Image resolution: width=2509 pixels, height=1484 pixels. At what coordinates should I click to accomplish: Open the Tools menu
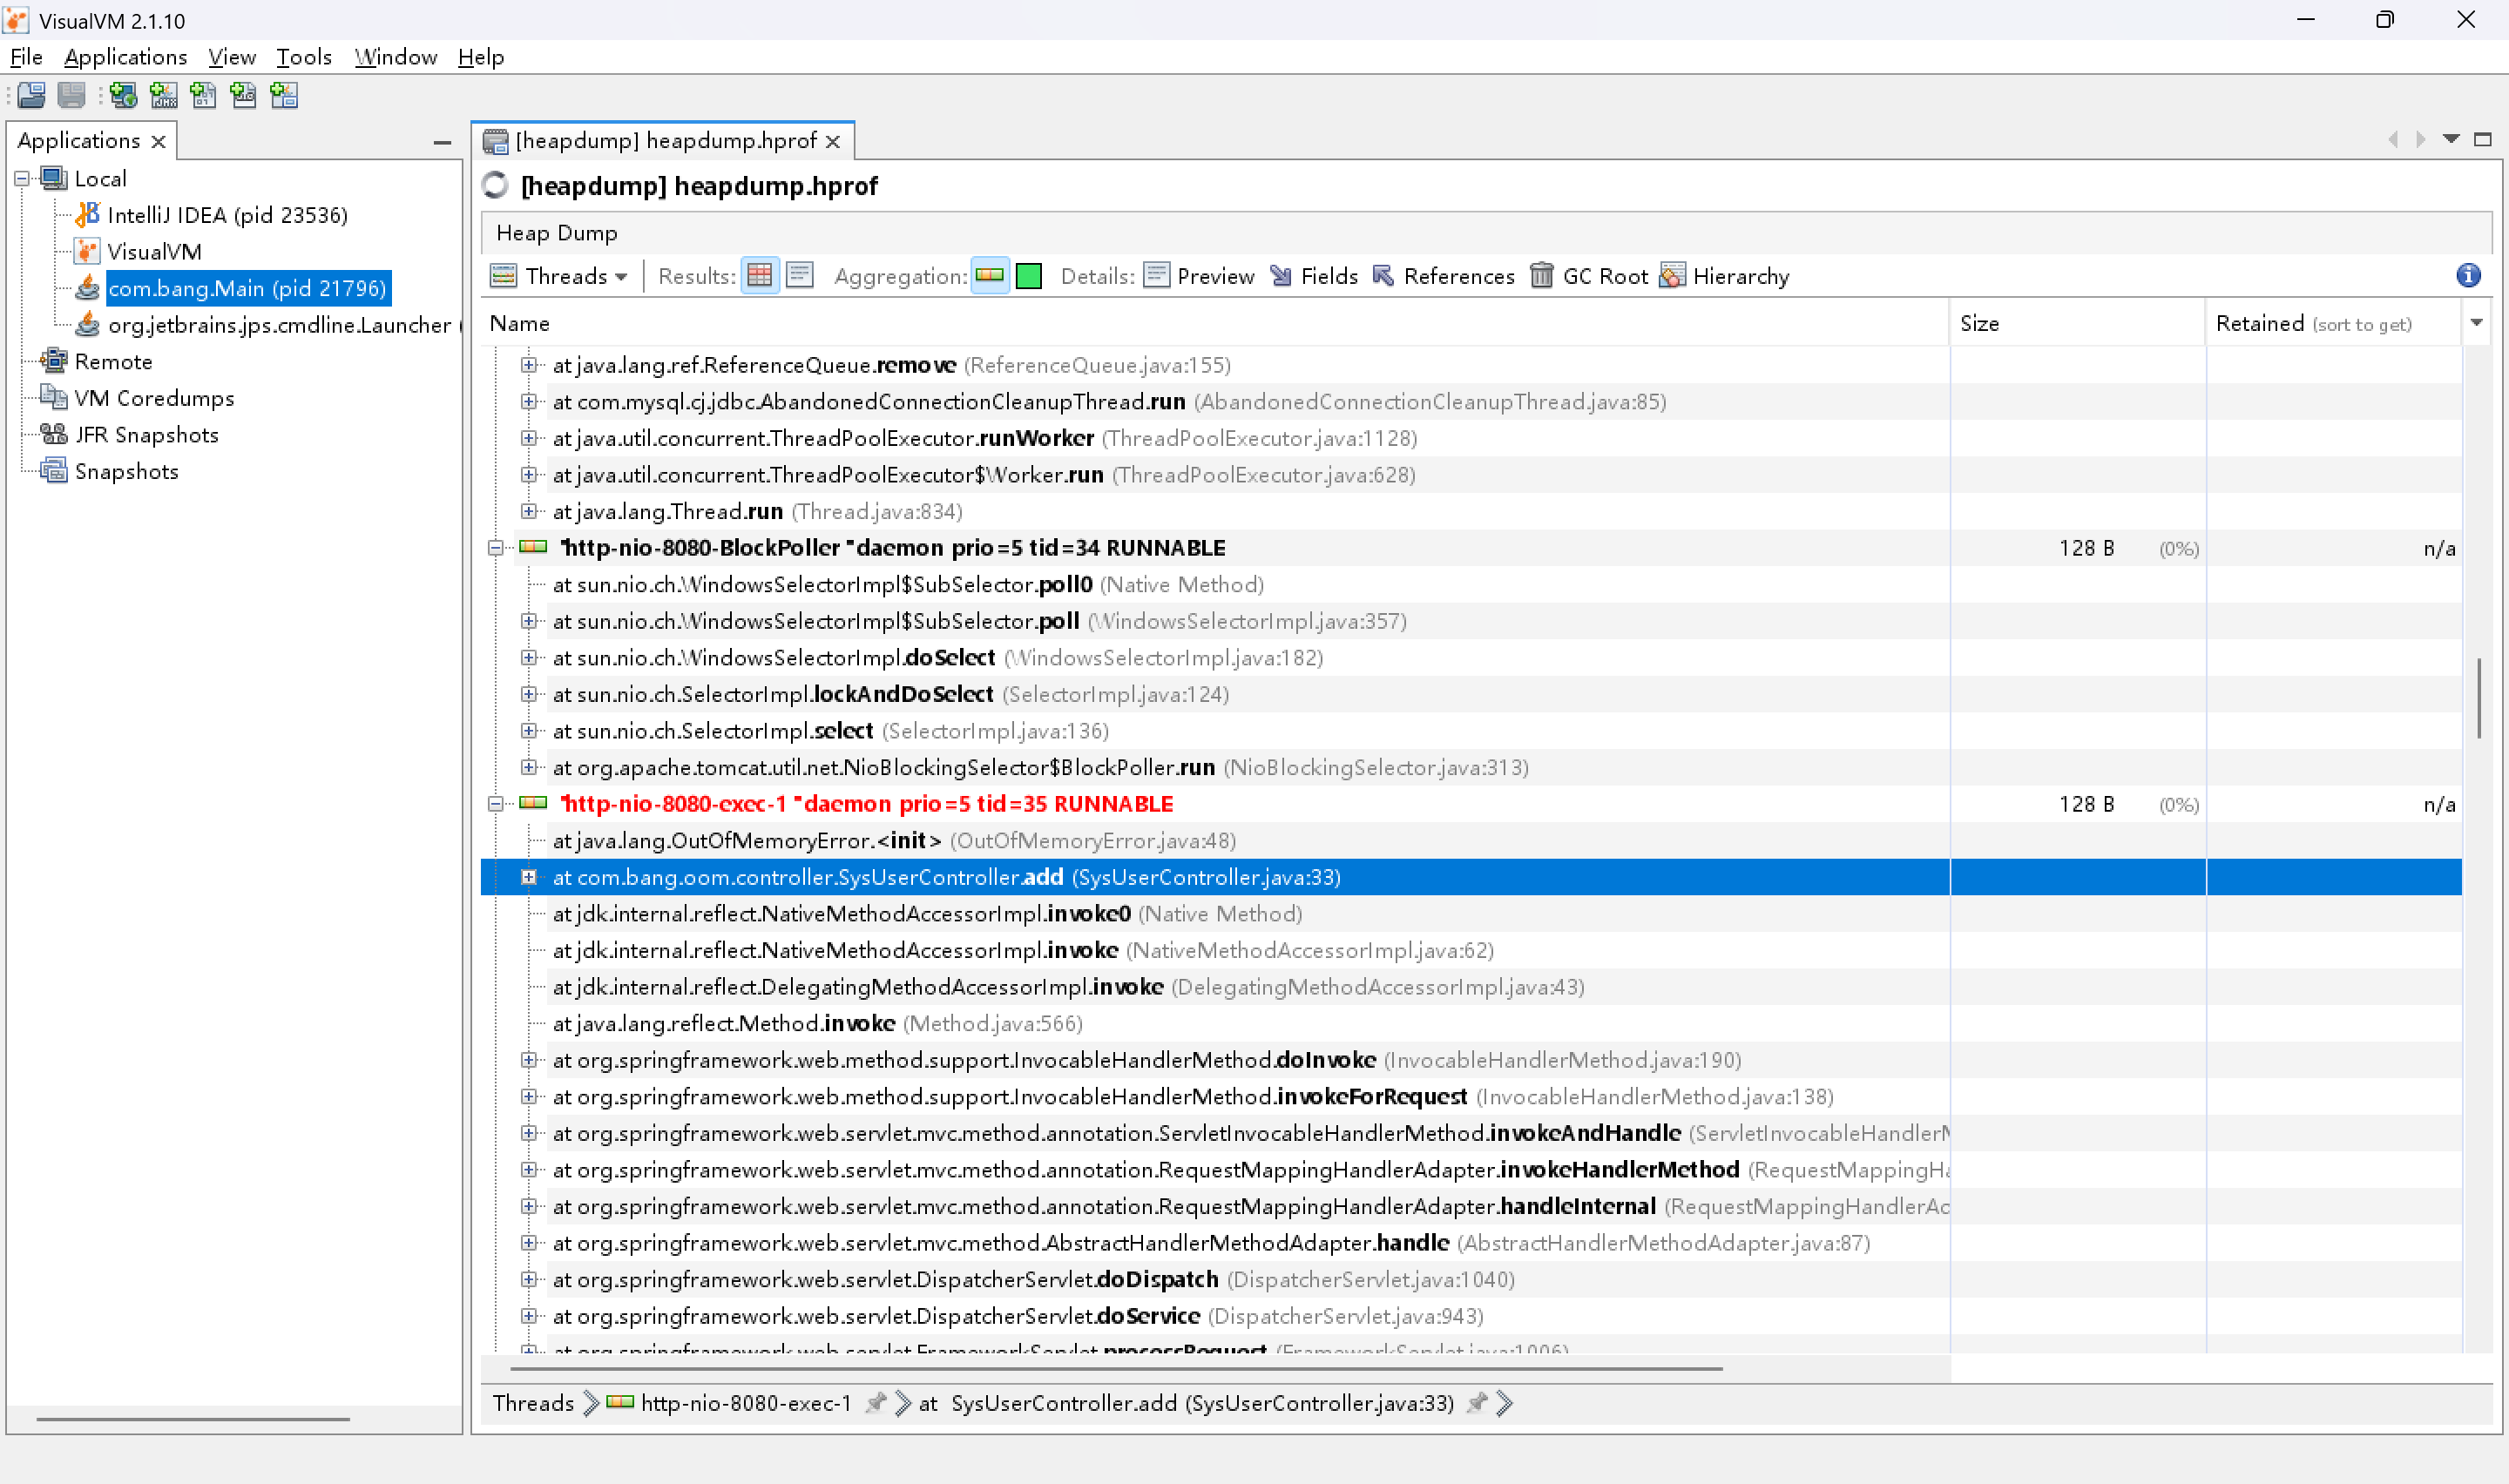pyautogui.click(x=303, y=57)
